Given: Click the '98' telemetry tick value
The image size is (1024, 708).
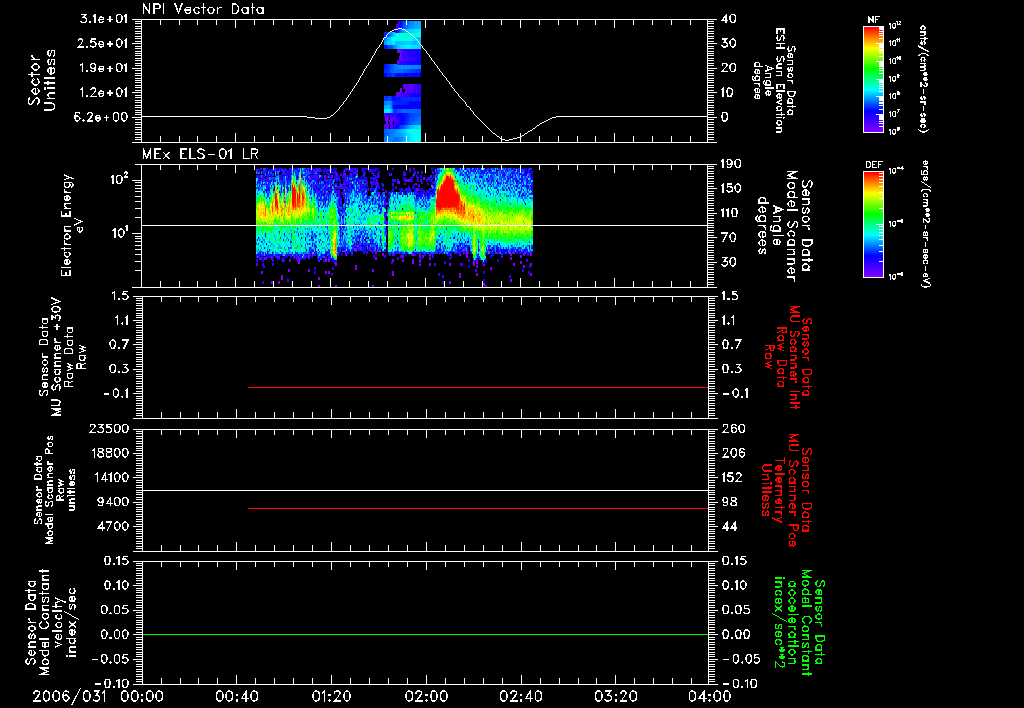Looking at the screenshot, I should pos(729,502).
